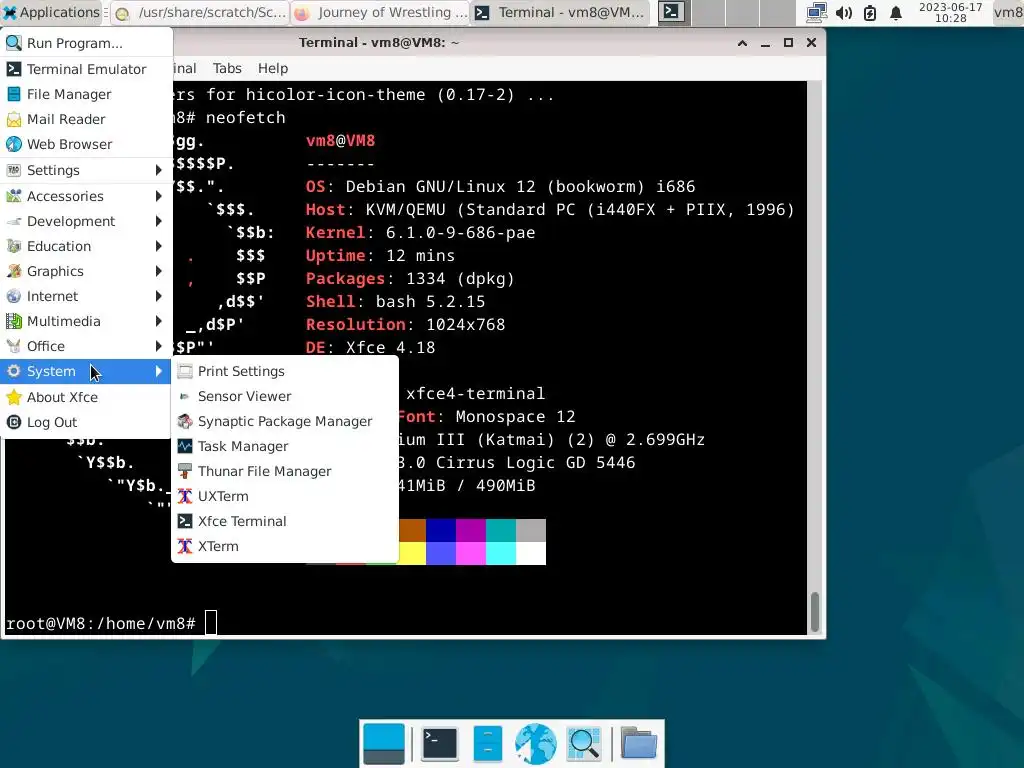Image resolution: width=1024 pixels, height=768 pixels.
Task: Click the terminal prompt input cursor
Action: (210, 622)
